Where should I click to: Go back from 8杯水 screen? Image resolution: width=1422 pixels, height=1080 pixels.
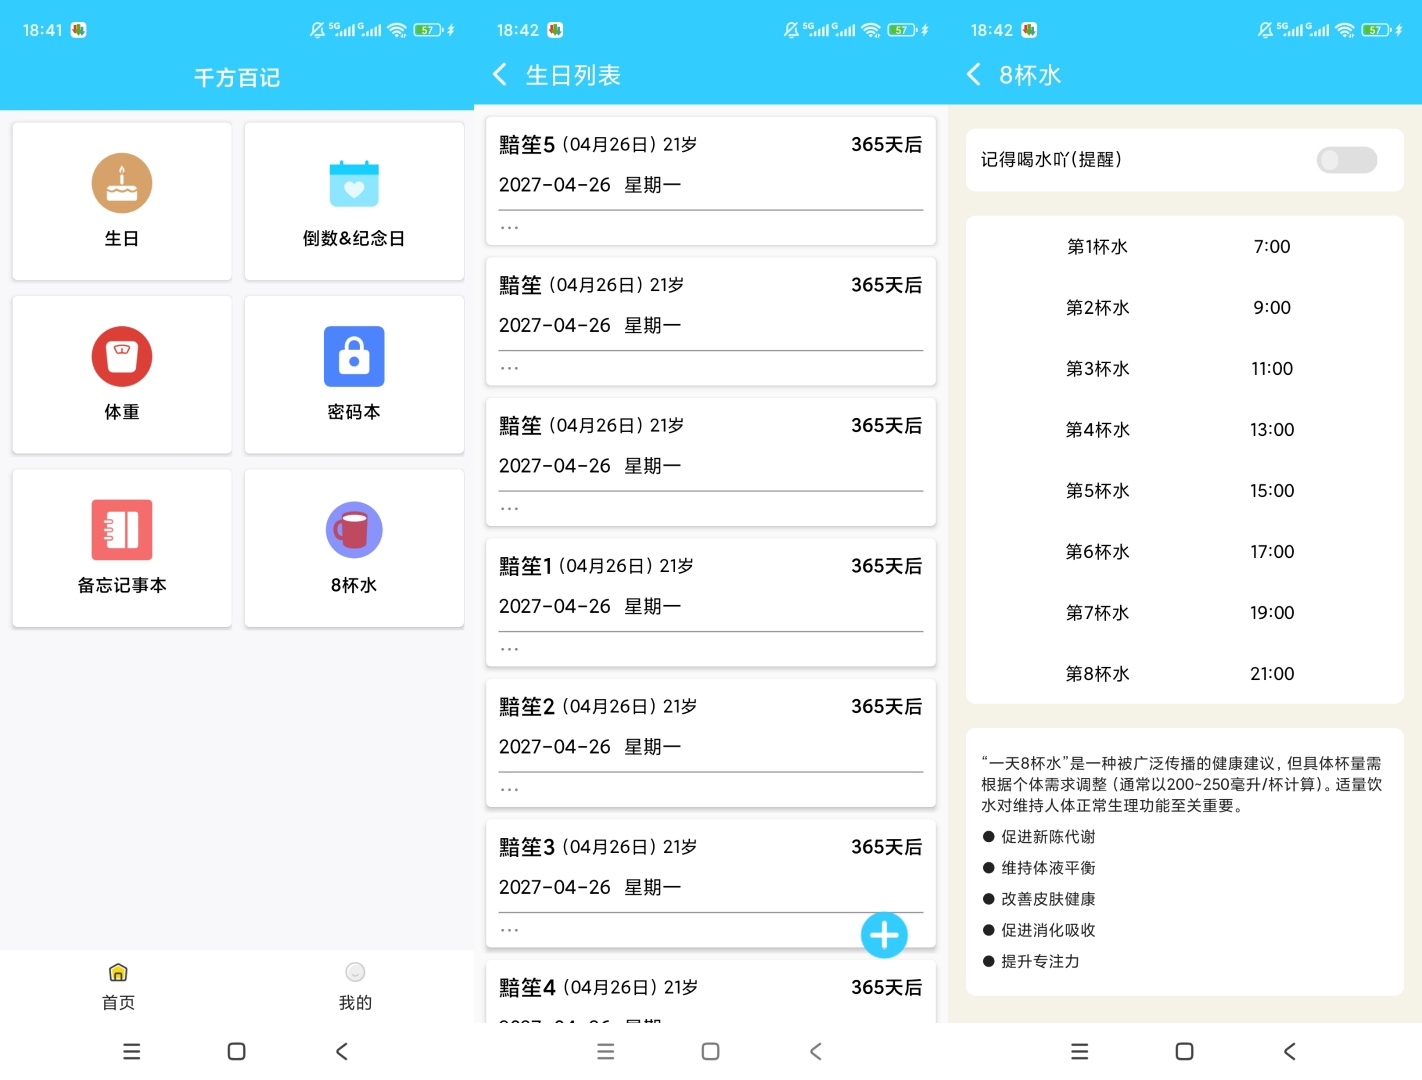pos(974,75)
